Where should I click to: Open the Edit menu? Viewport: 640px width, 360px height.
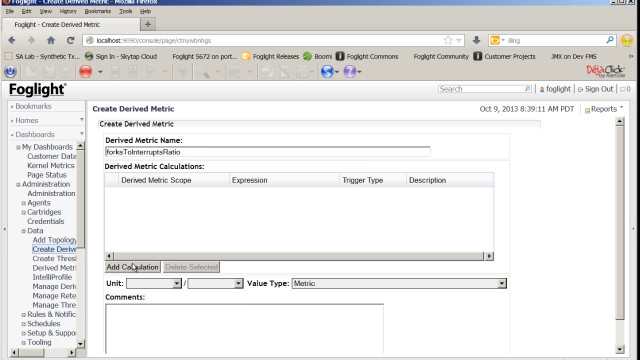[x=27, y=11]
